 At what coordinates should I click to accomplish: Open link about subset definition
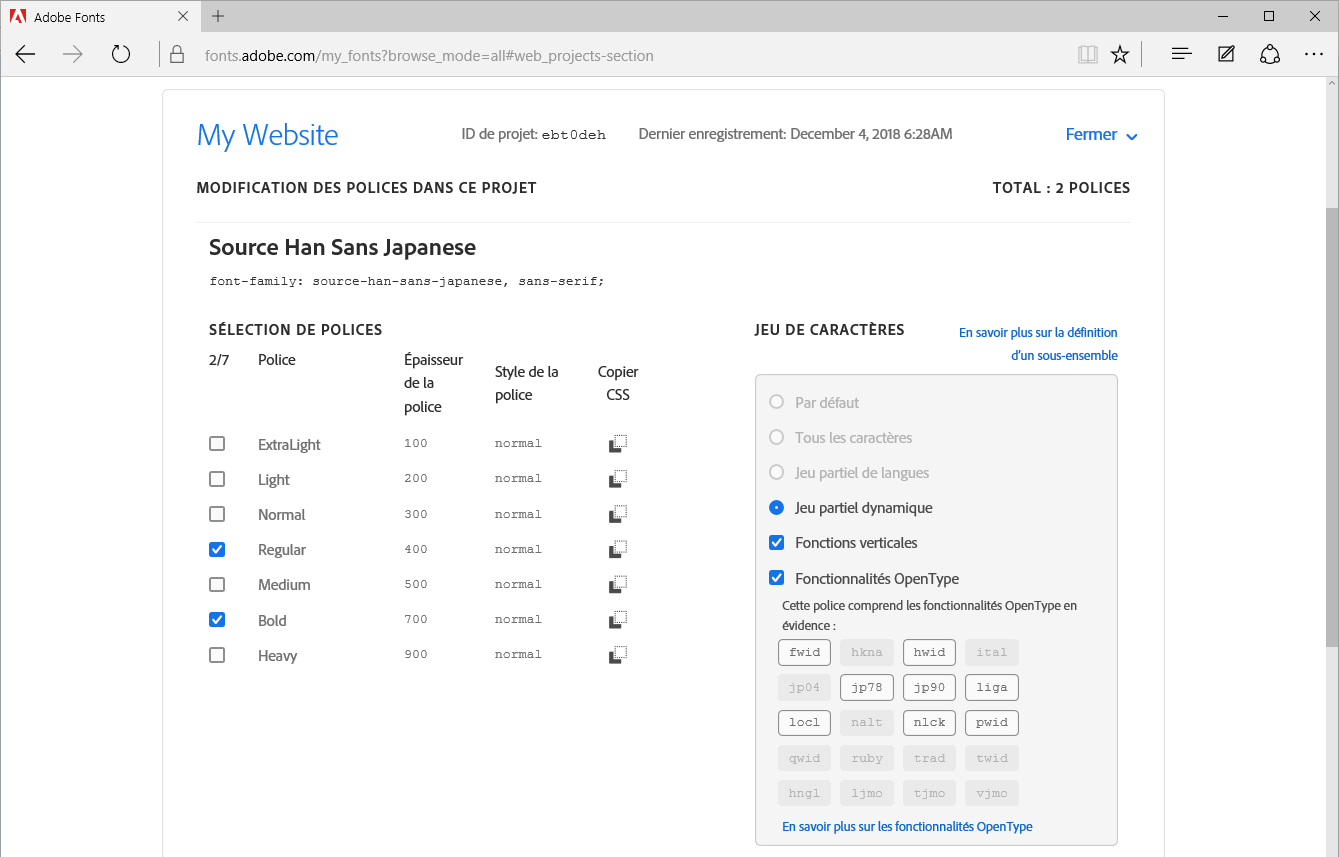point(1038,344)
